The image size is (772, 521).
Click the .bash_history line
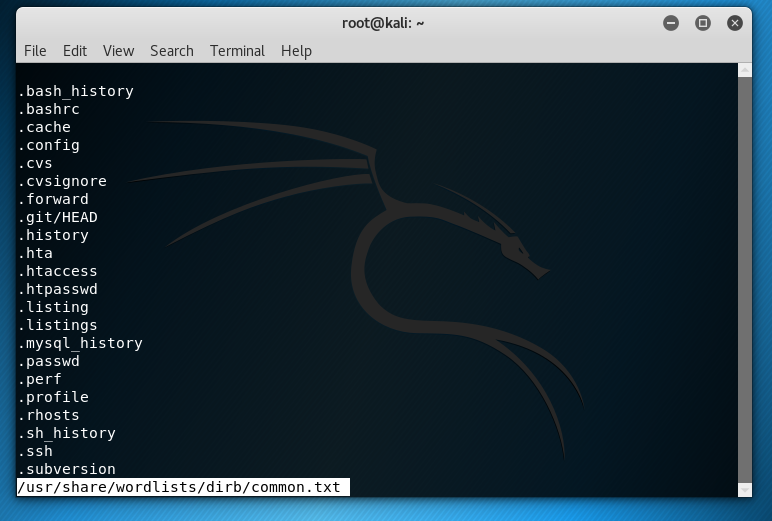coord(76,91)
